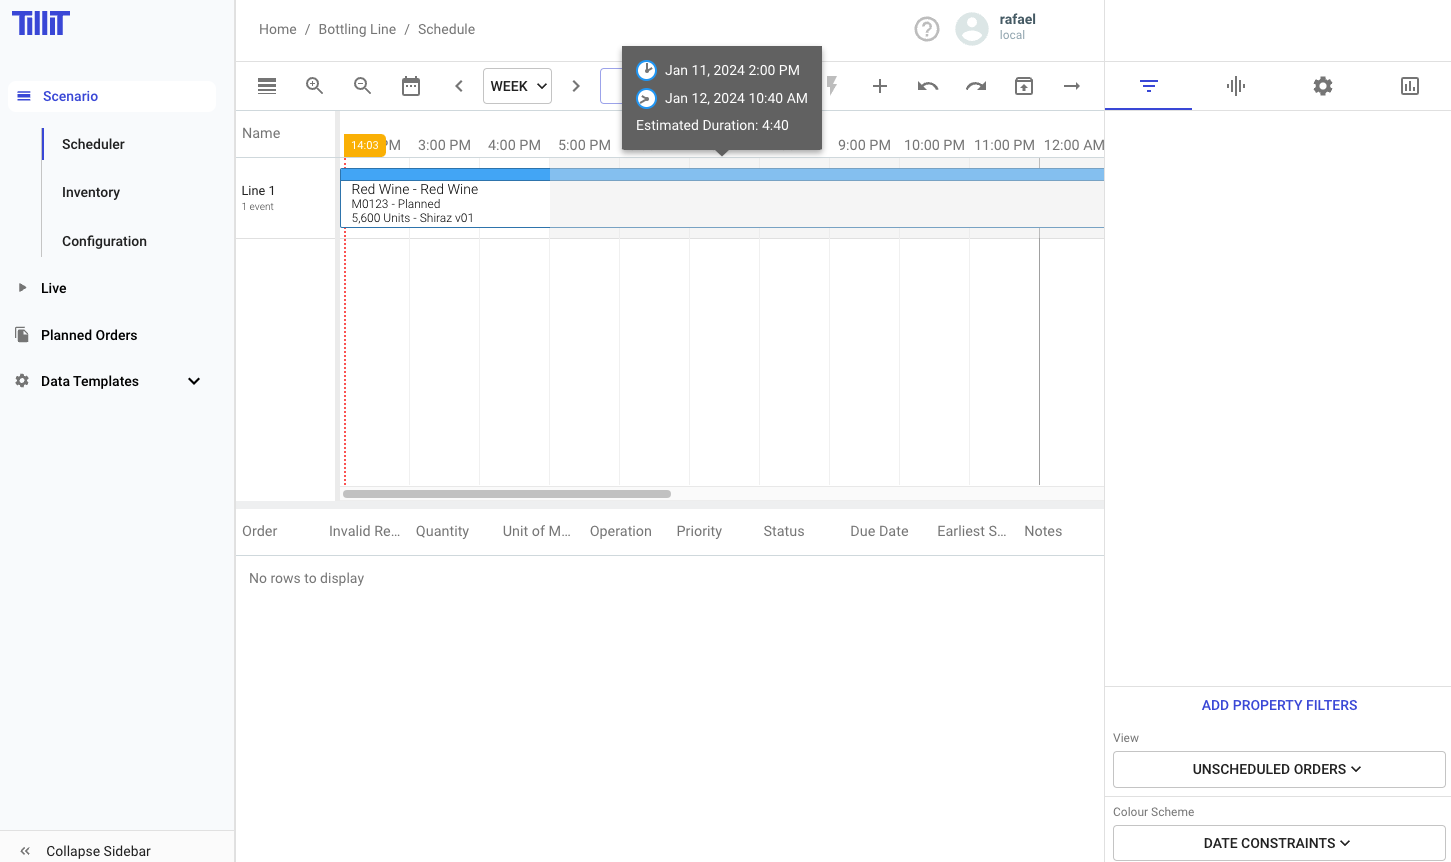The width and height of the screenshot is (1451, 862).
Task: Click the zoom out magnifier icon
Action: coord(362,86)
